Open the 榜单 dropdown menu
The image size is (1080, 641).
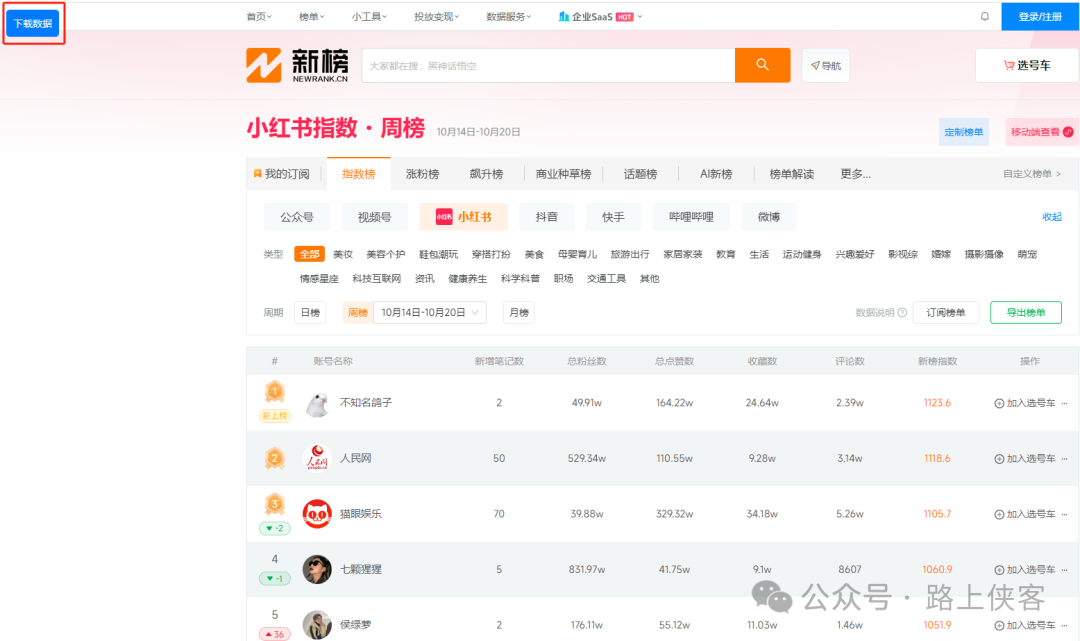pyautogui.click(x=311, y=17)
